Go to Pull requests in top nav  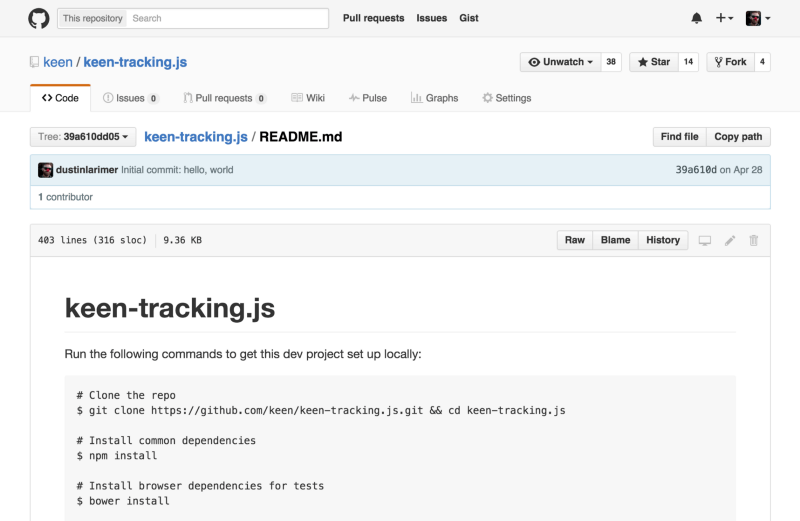pyautogui.click(x=373, y=18)
